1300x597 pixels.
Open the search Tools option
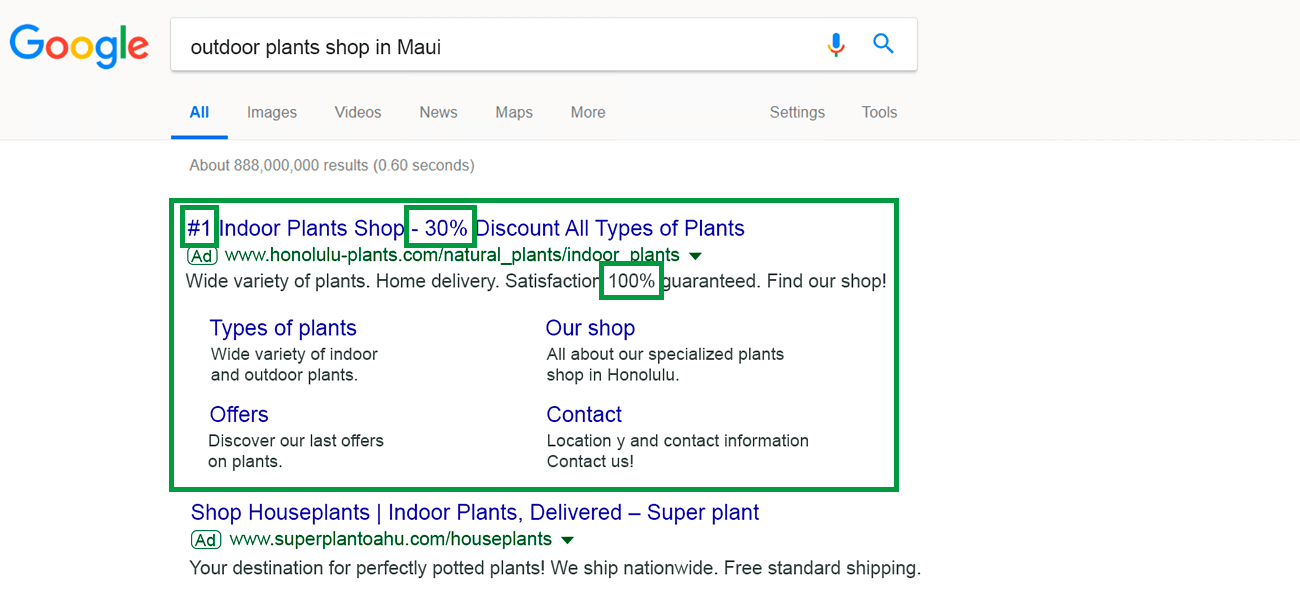pos(879,112)
